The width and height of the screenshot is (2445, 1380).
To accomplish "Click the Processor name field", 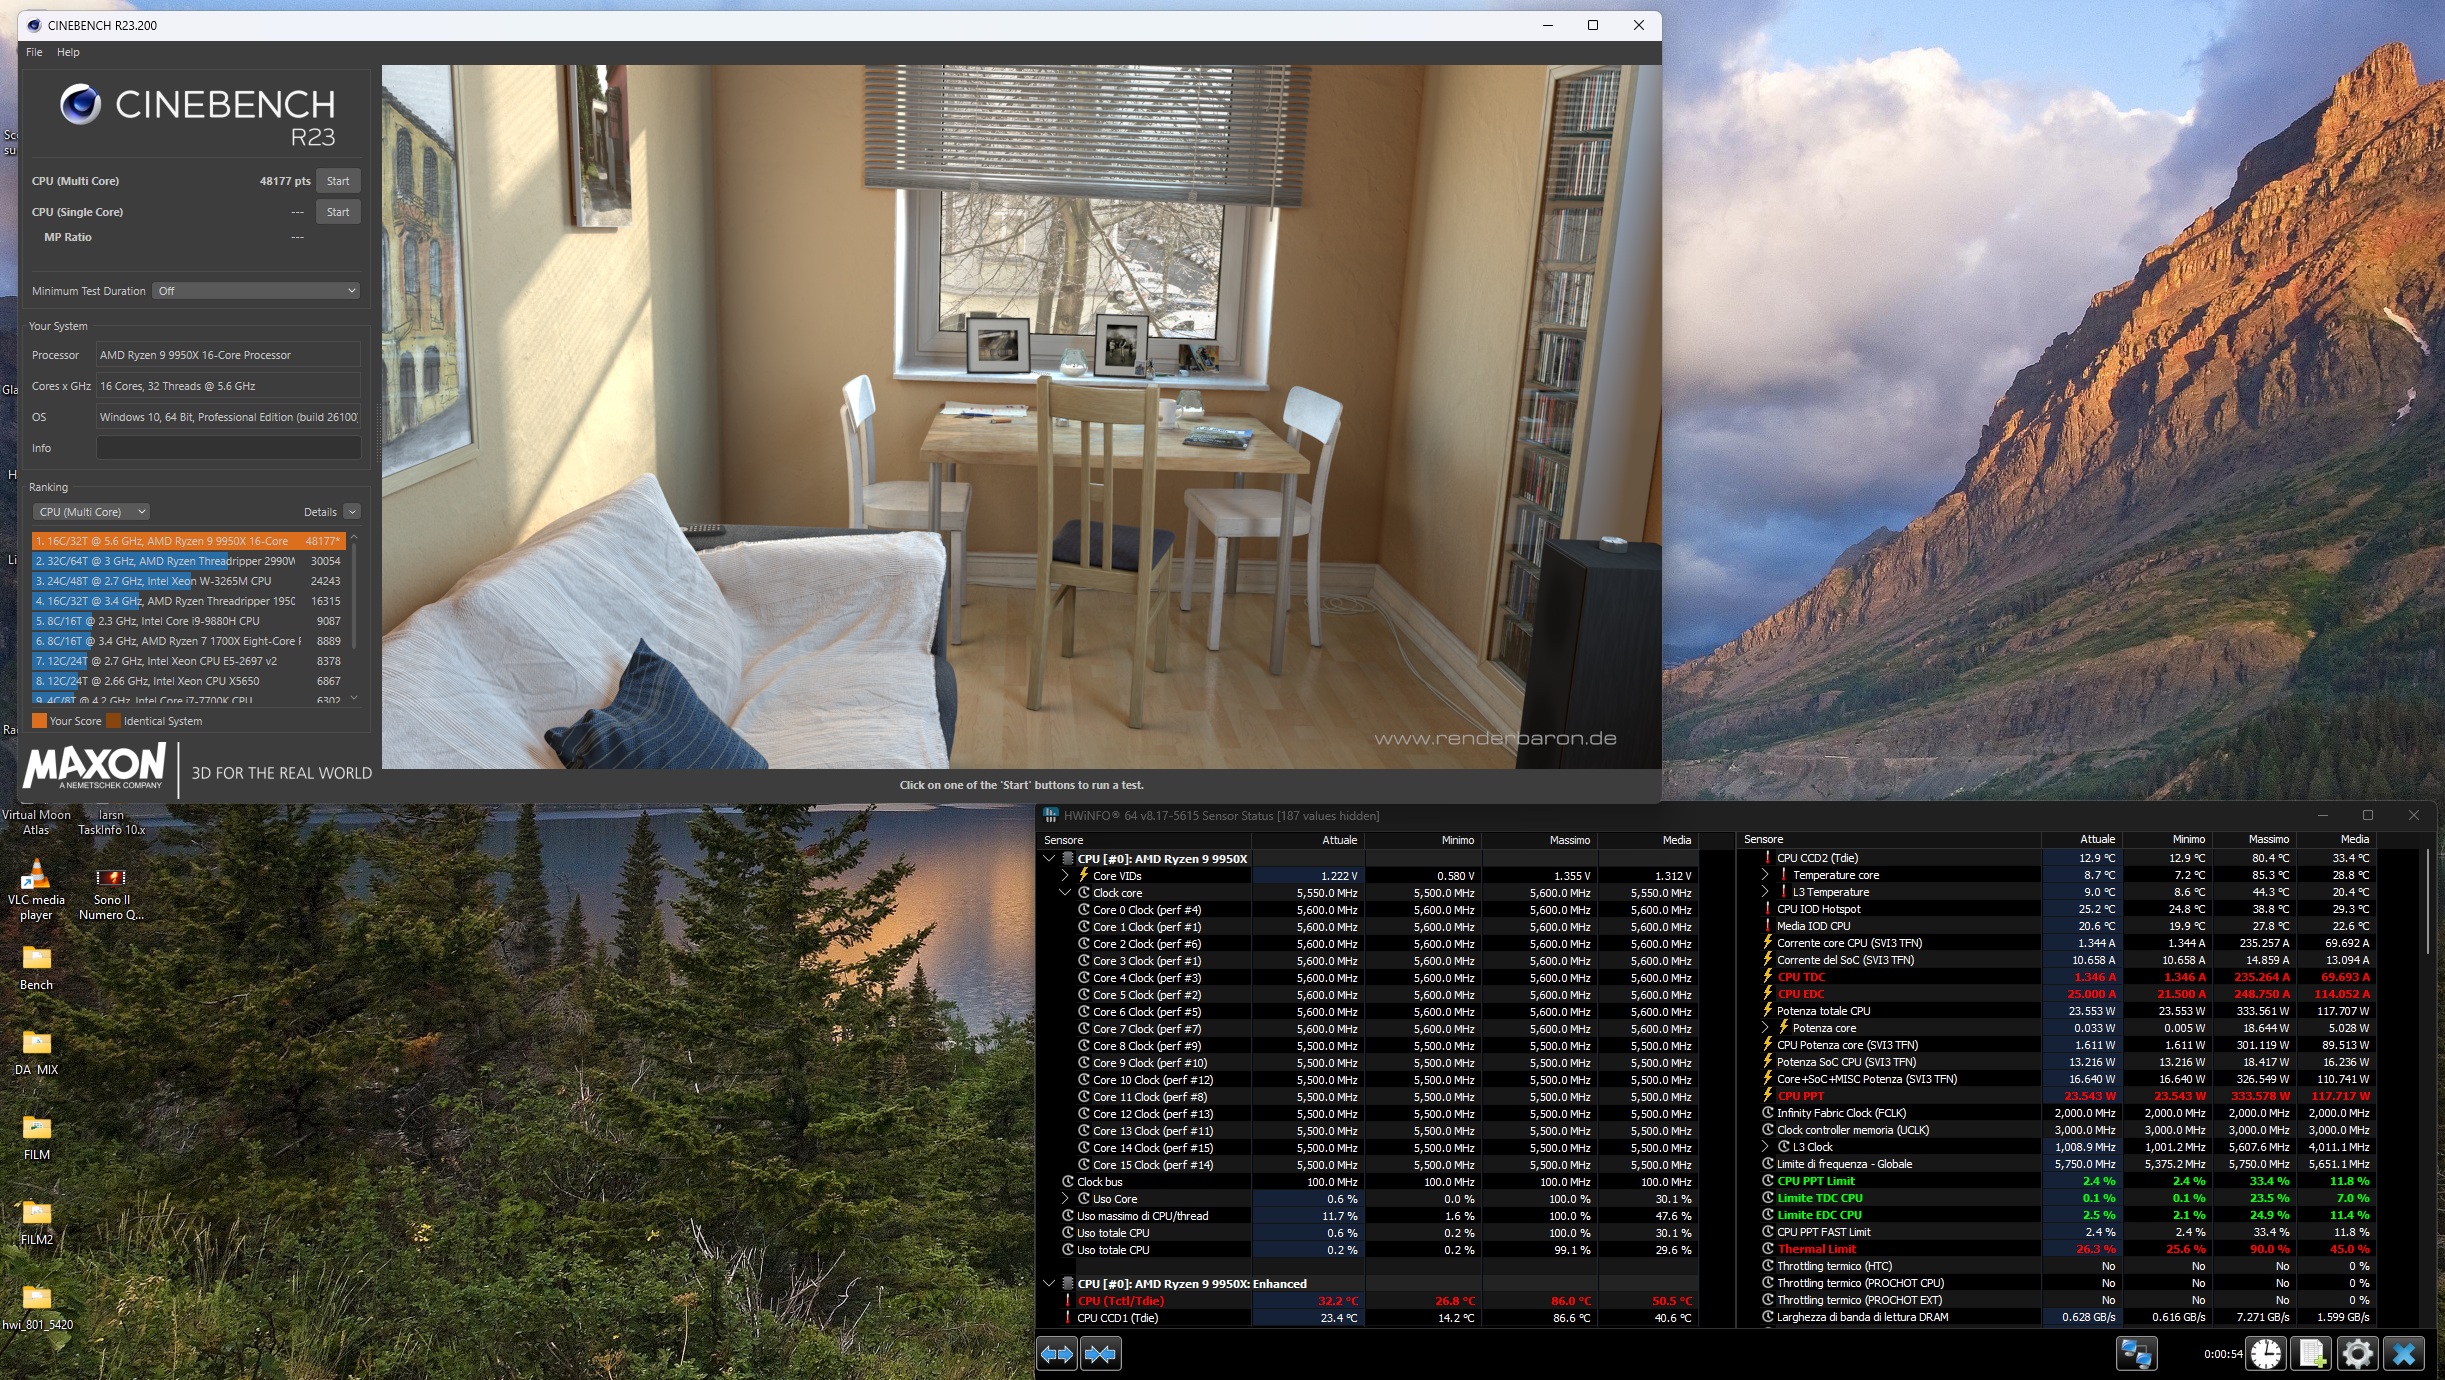I will (228, 355).
